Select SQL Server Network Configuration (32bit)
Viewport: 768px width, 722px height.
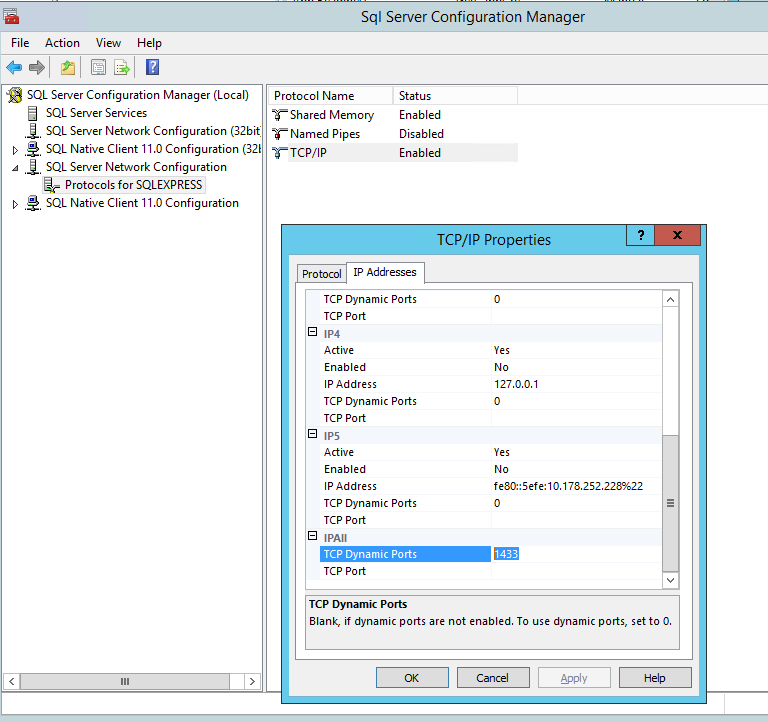pos(152,131)
